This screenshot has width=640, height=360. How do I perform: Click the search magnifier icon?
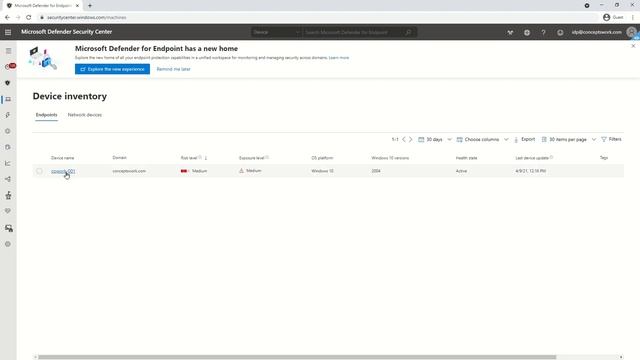coord(408,32)
